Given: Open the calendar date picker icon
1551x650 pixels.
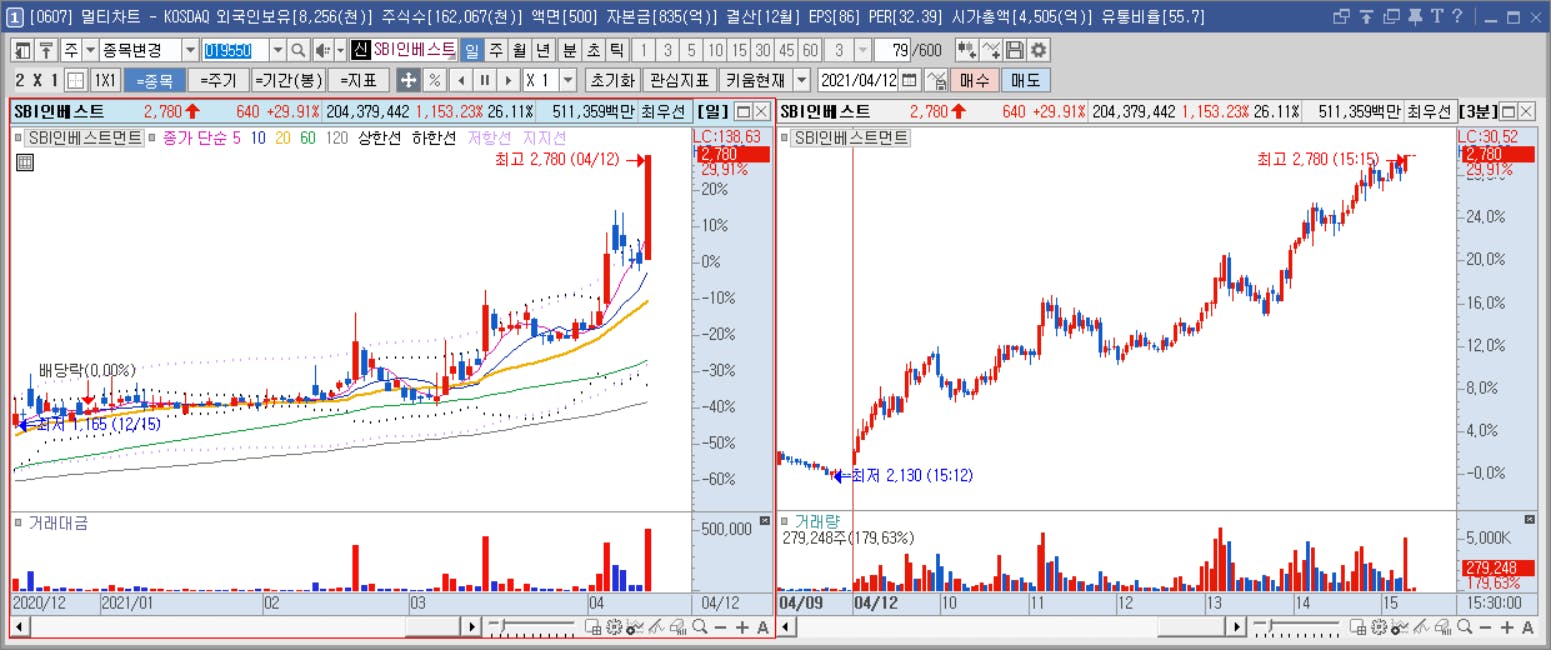Looking at the screenshot, I should (x=909, y=80).
